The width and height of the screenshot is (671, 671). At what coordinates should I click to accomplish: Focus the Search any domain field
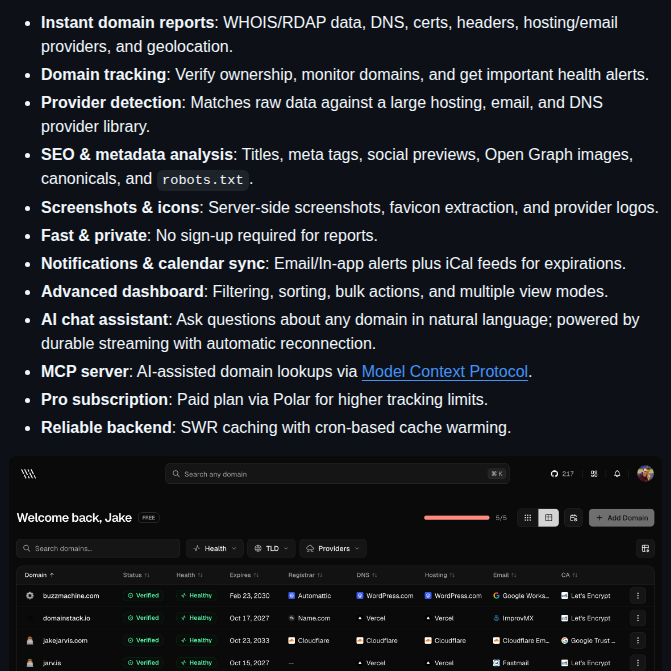tap(337, 474)
